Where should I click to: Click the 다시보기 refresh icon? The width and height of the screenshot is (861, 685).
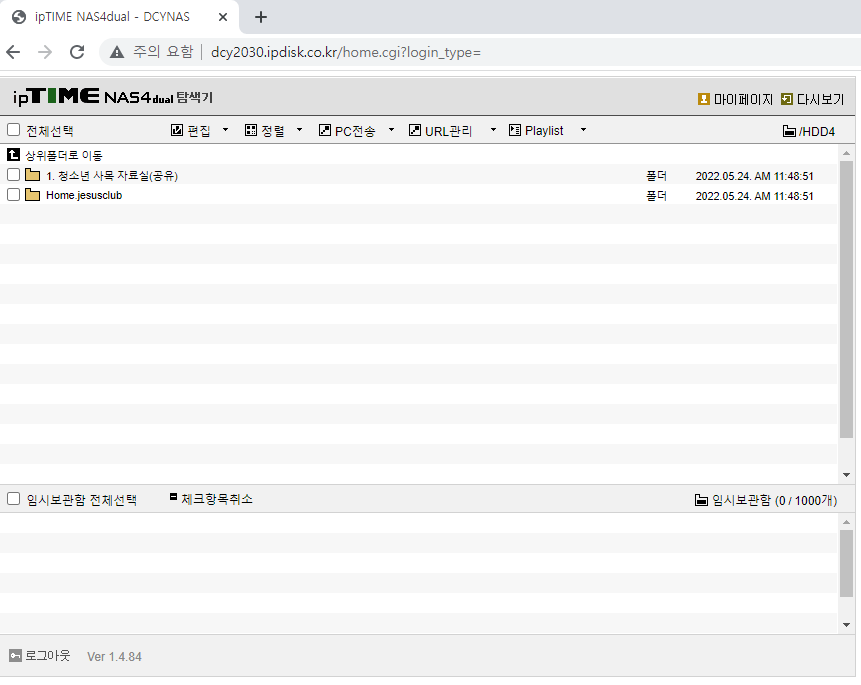787,99
